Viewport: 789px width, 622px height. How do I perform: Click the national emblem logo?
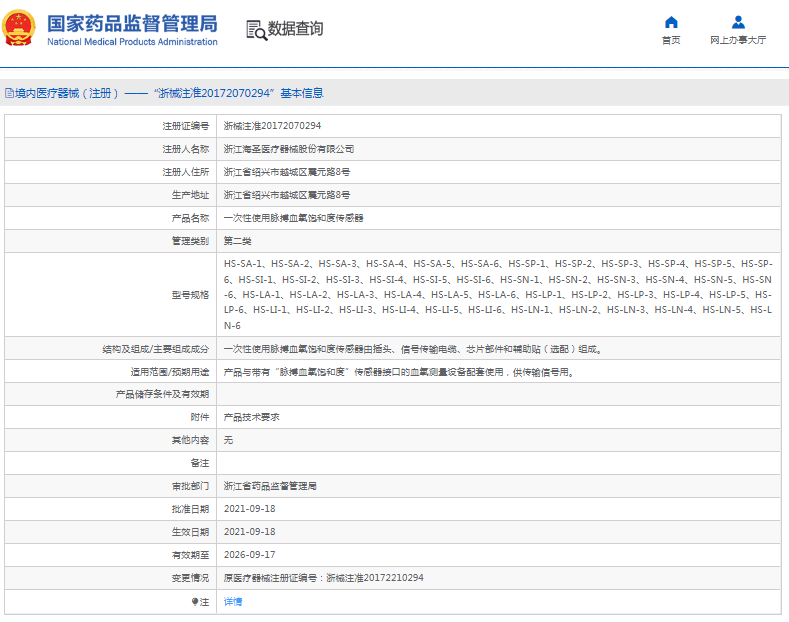pyautogui.click(x=22, y=29)
